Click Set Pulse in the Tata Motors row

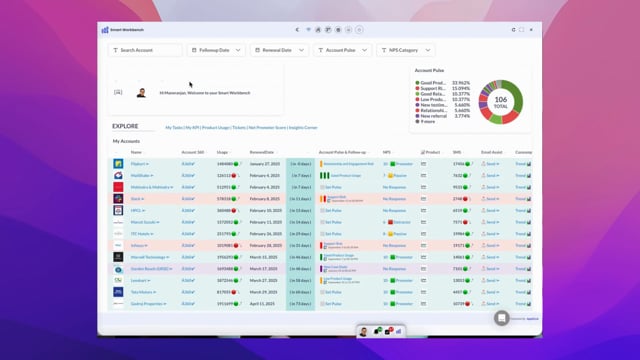click(331, 292)
